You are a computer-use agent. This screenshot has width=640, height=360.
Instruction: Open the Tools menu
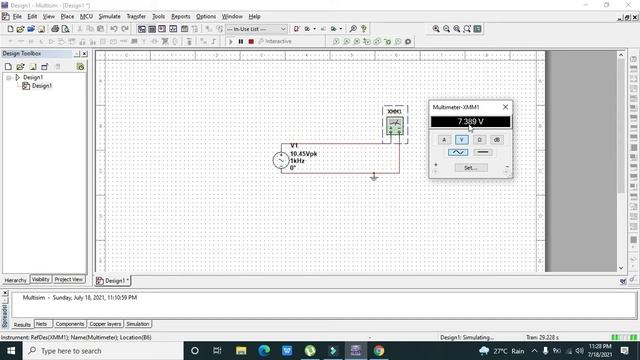click(158, 16)
